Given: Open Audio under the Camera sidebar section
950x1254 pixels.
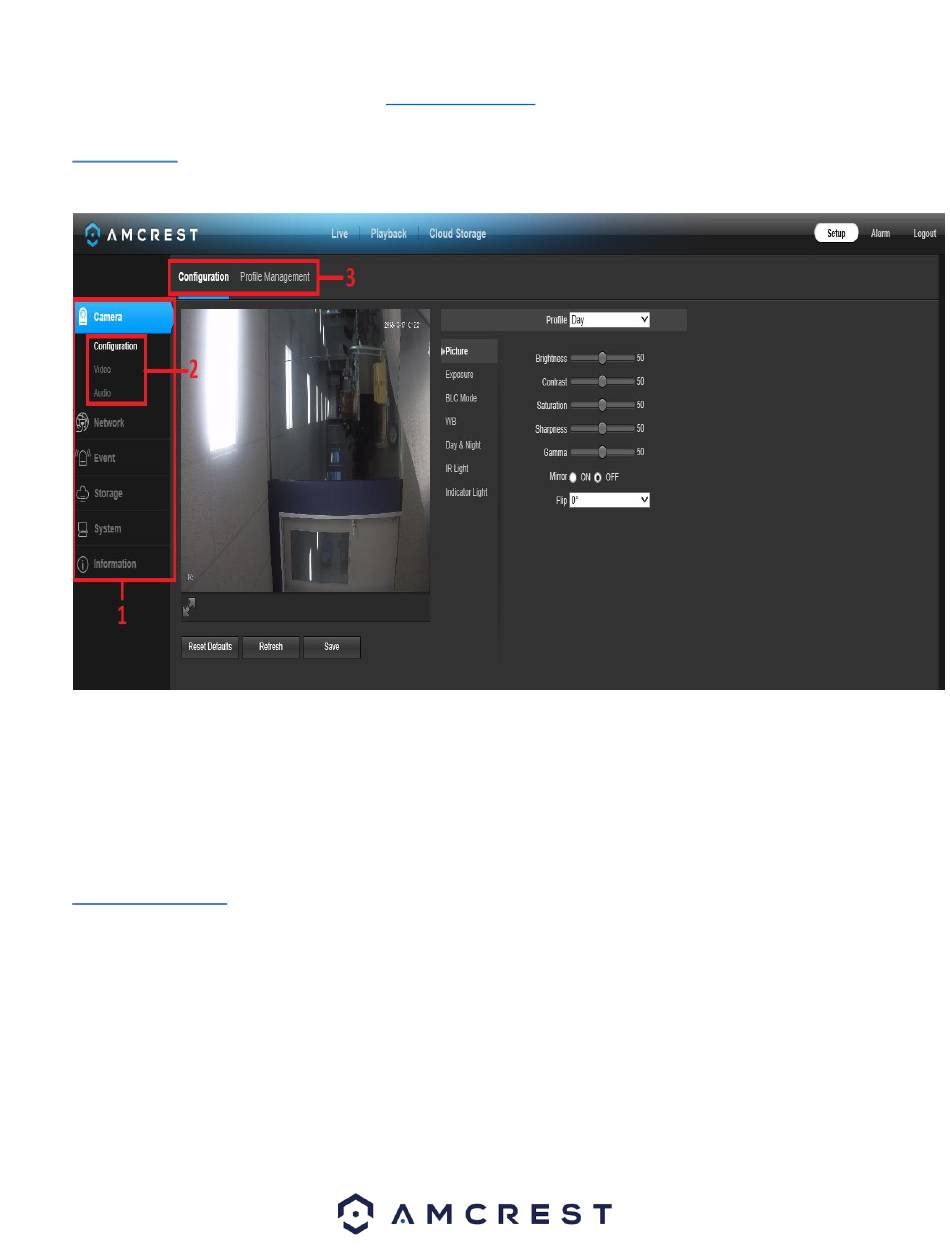Looking at the screenshot, I should [x=102, y=393].
